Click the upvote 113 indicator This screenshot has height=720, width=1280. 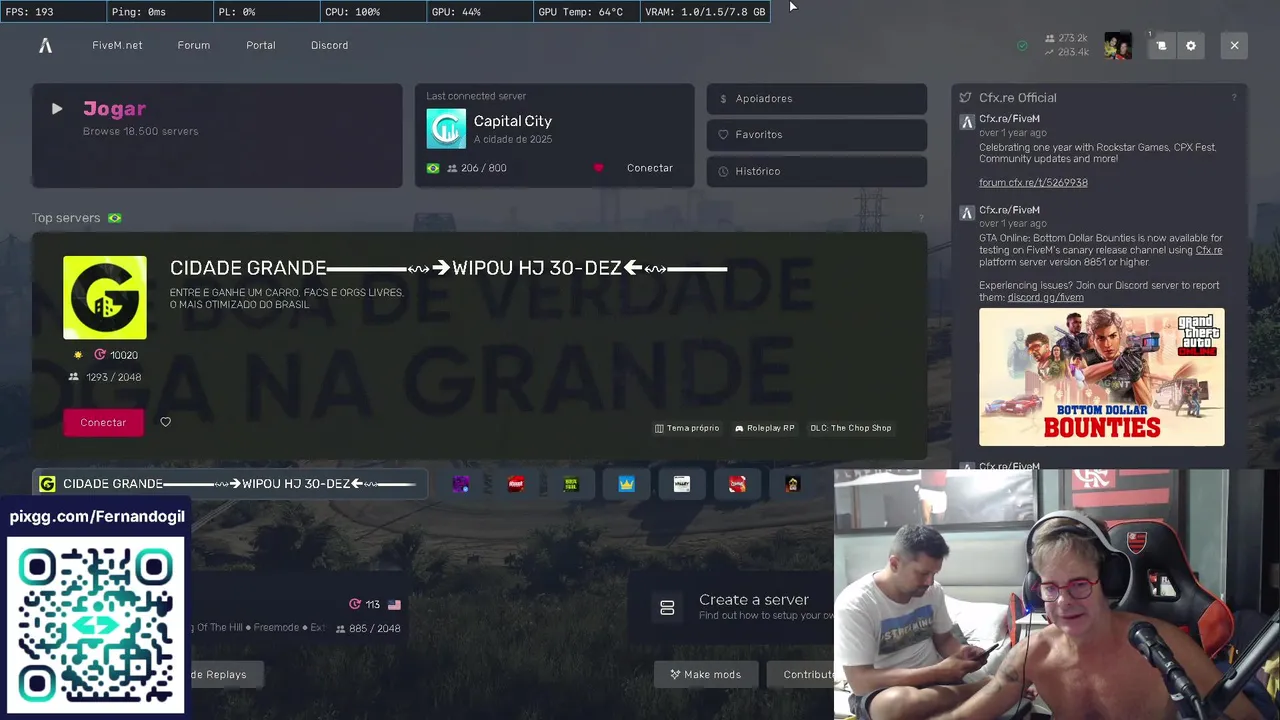(x=364, y=605)
